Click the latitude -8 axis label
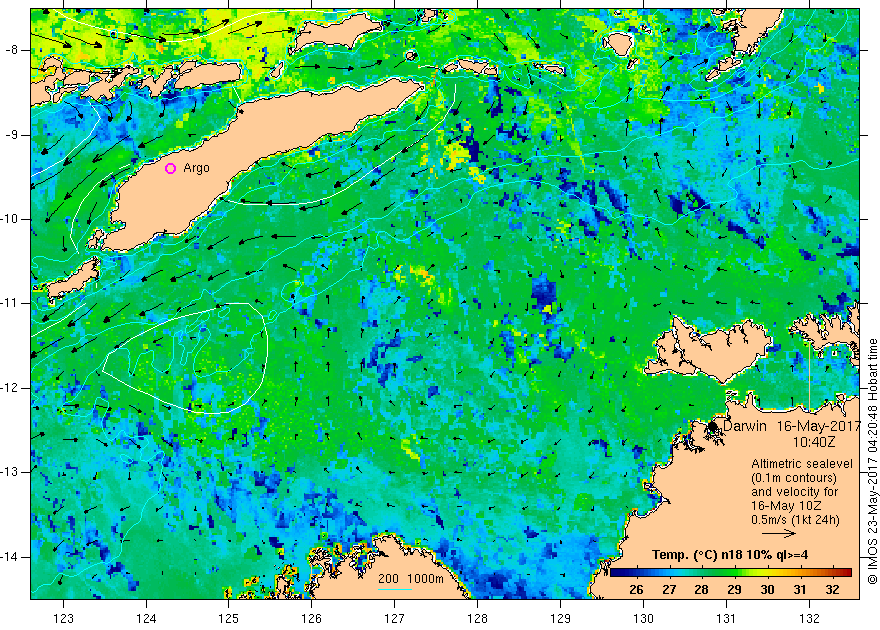The width and height of the screenshot is (880, 630). (x=12, y=50)
